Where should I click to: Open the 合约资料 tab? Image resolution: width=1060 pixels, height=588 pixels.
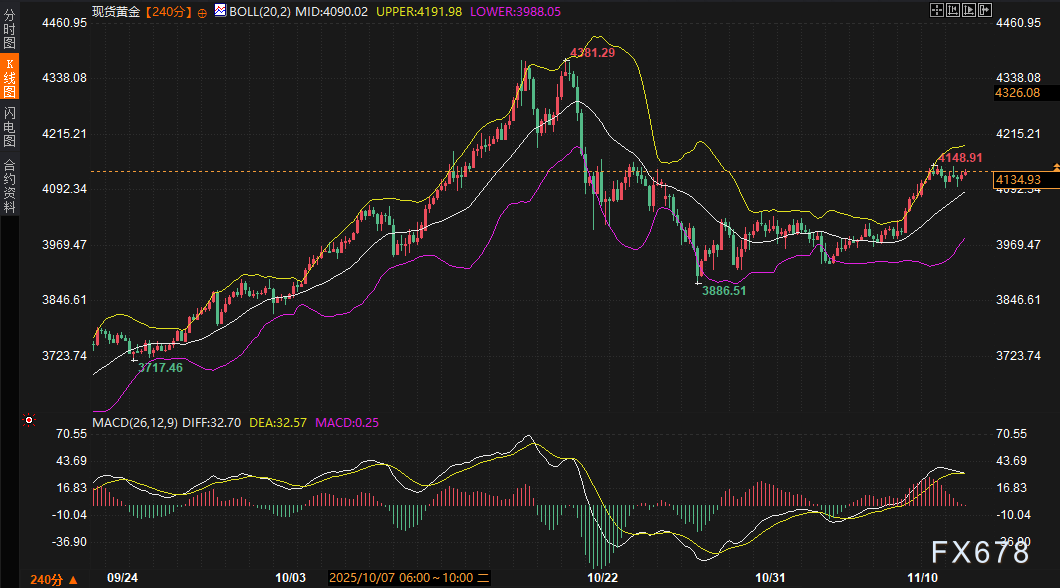(x=9, y=186)
